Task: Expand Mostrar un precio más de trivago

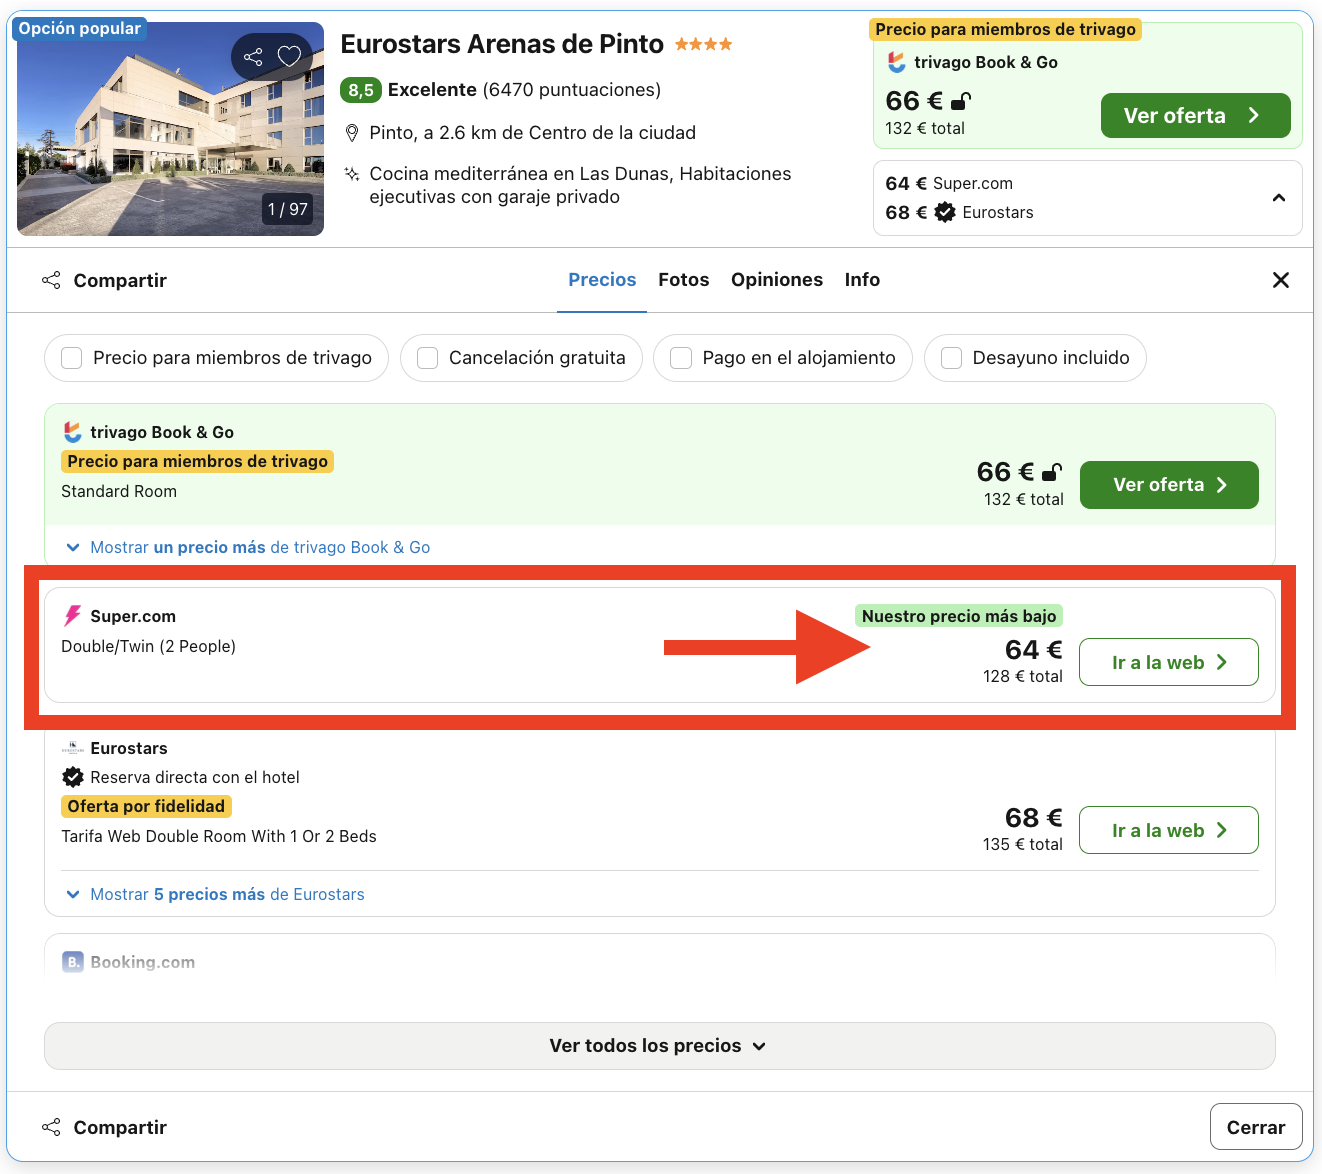Action: tap(247, 547)
